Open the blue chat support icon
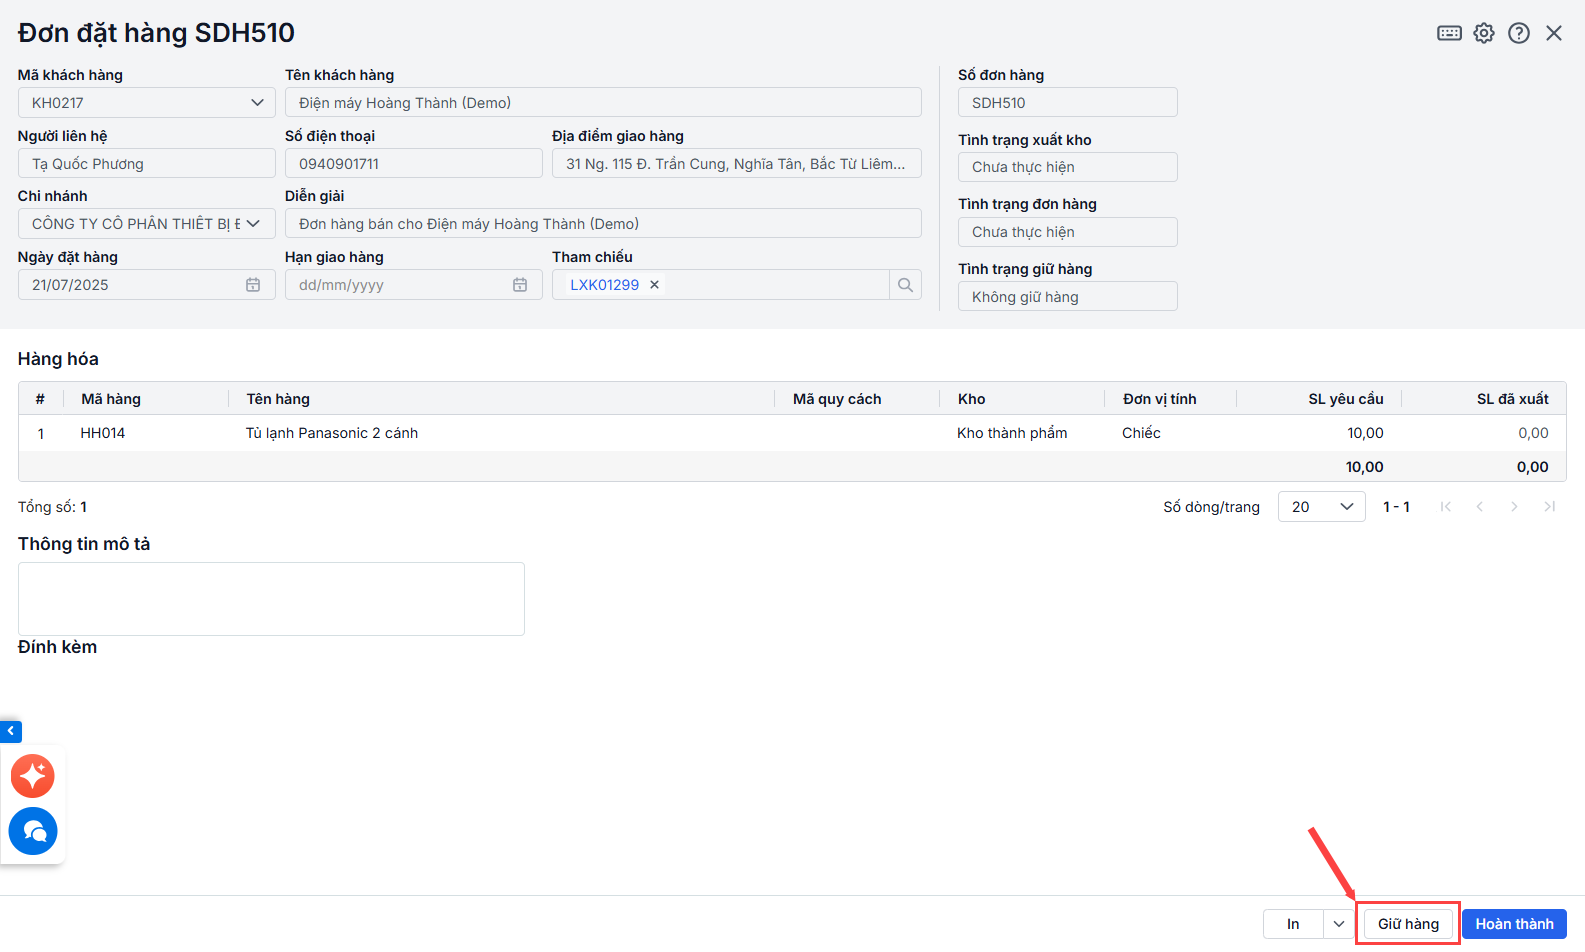The height and width of the screenshot is (952, 1585). pyautogui.click(x=33, y=831)
